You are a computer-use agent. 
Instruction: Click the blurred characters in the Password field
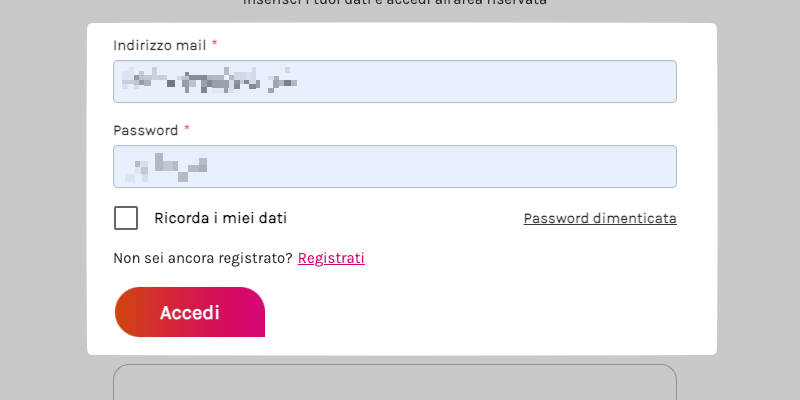(x=166, y=167)
